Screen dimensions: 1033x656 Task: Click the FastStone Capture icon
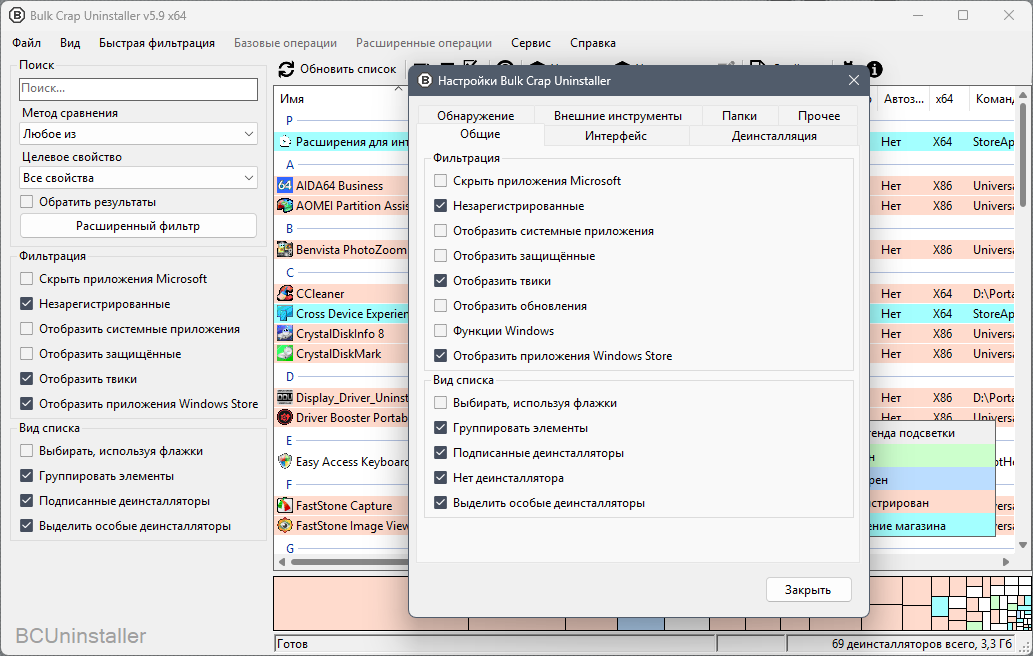(285, 505)
